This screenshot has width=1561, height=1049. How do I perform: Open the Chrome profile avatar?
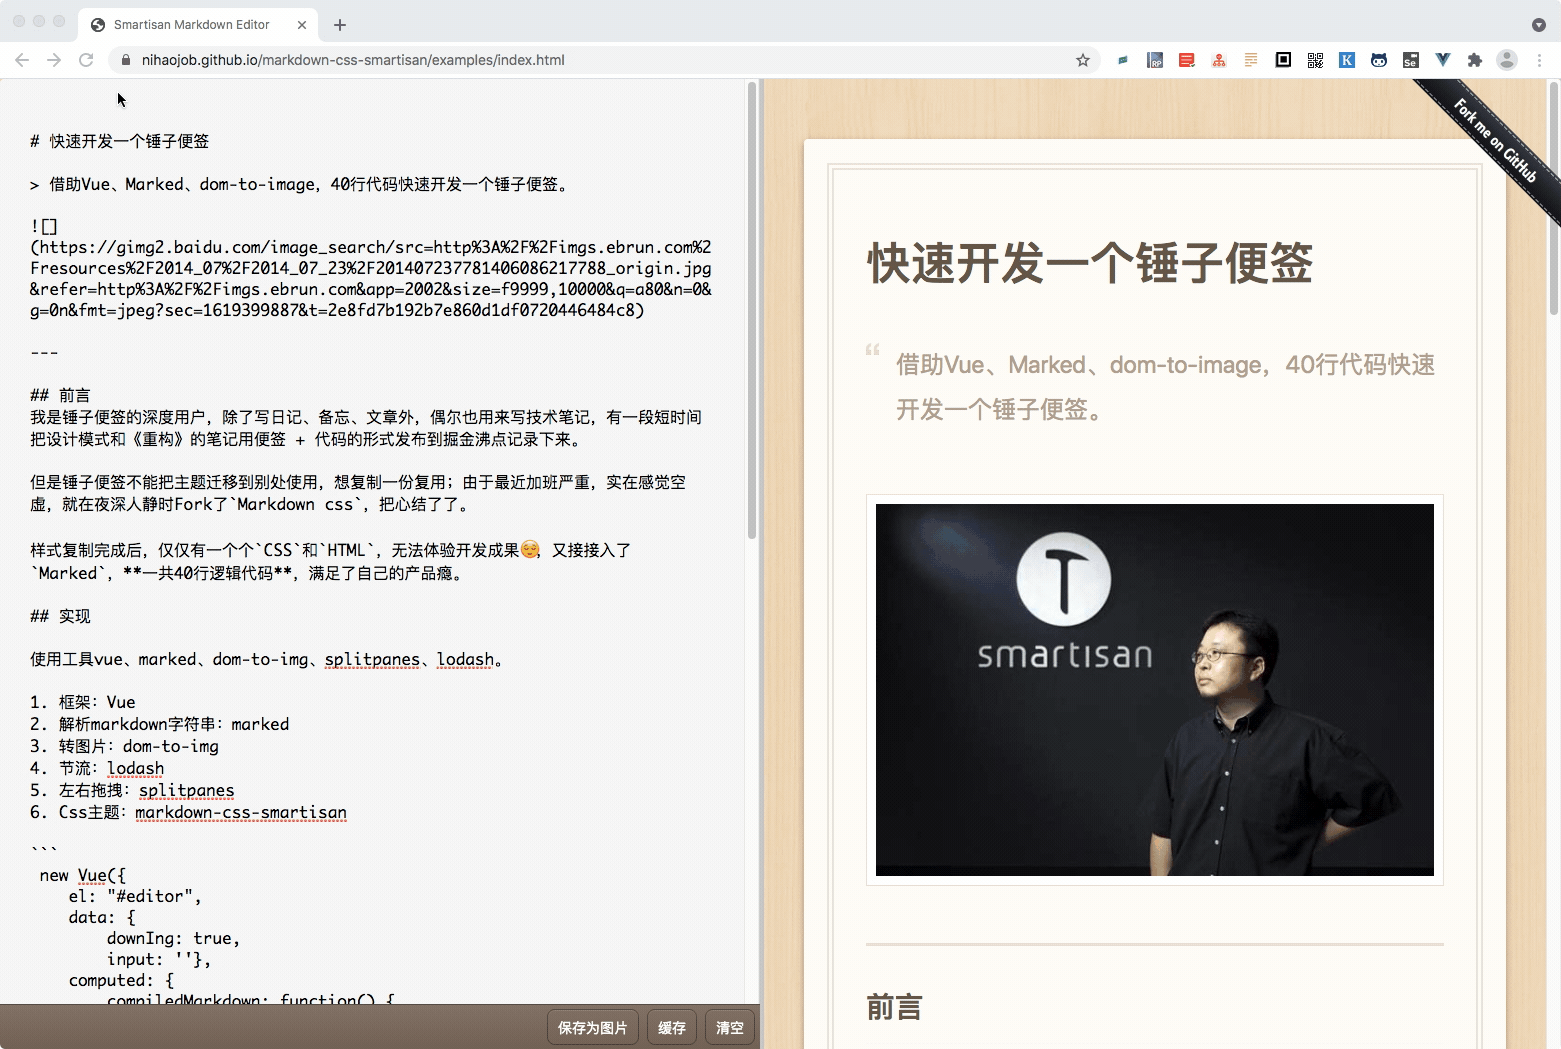(1507, 60)
